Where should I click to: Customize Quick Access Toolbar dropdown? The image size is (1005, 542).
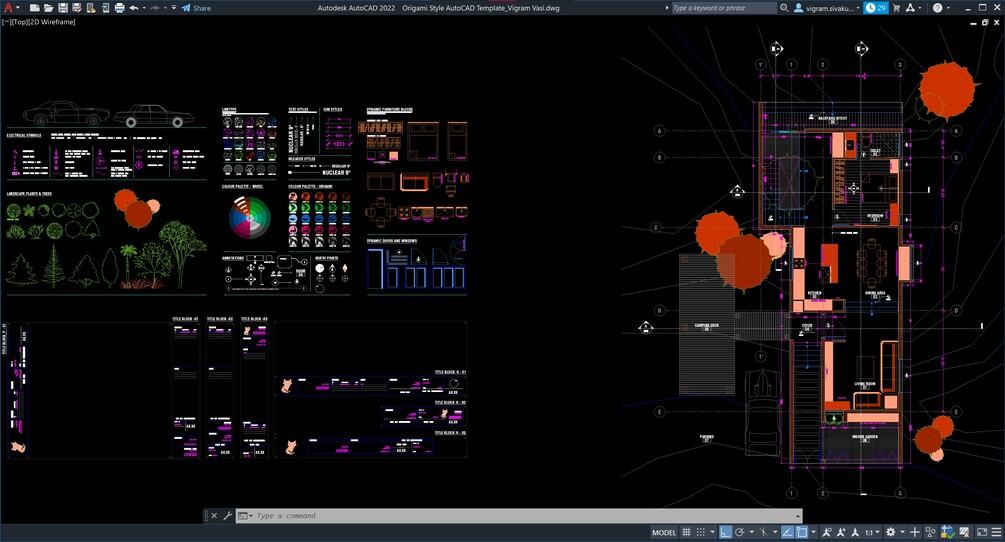(x=174, y=8)
